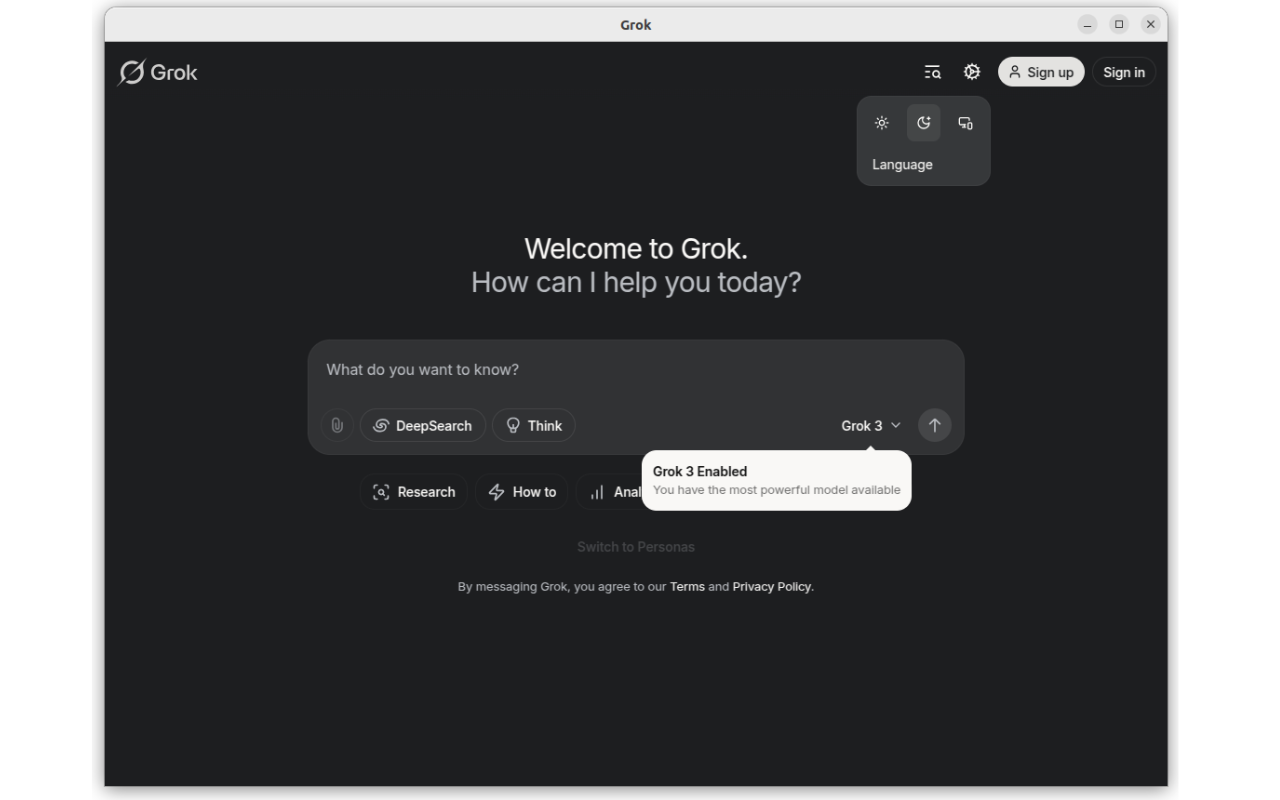Click the paperclip attachment icon
This screenshot has width=1280, height=800.
tap(336, 425)
